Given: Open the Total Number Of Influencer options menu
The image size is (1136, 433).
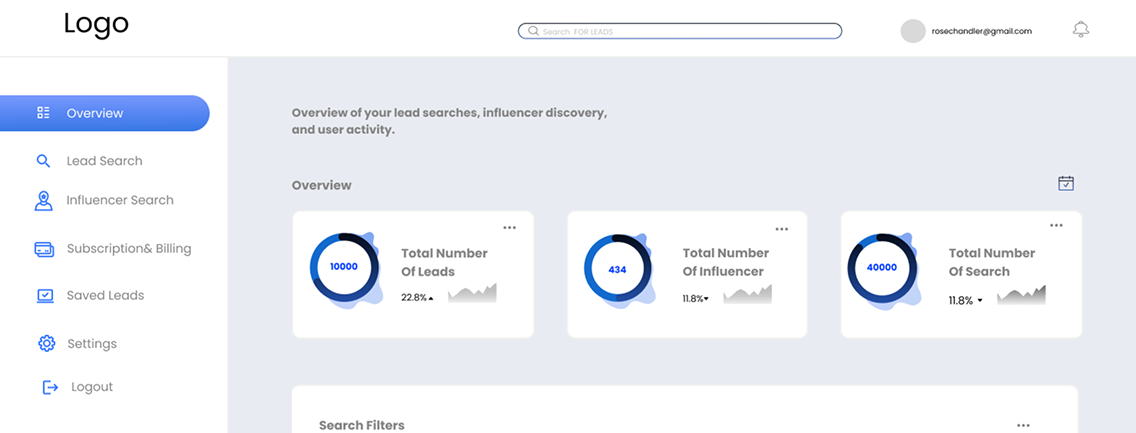Looking at the screenshot, I should pos(782,228).
